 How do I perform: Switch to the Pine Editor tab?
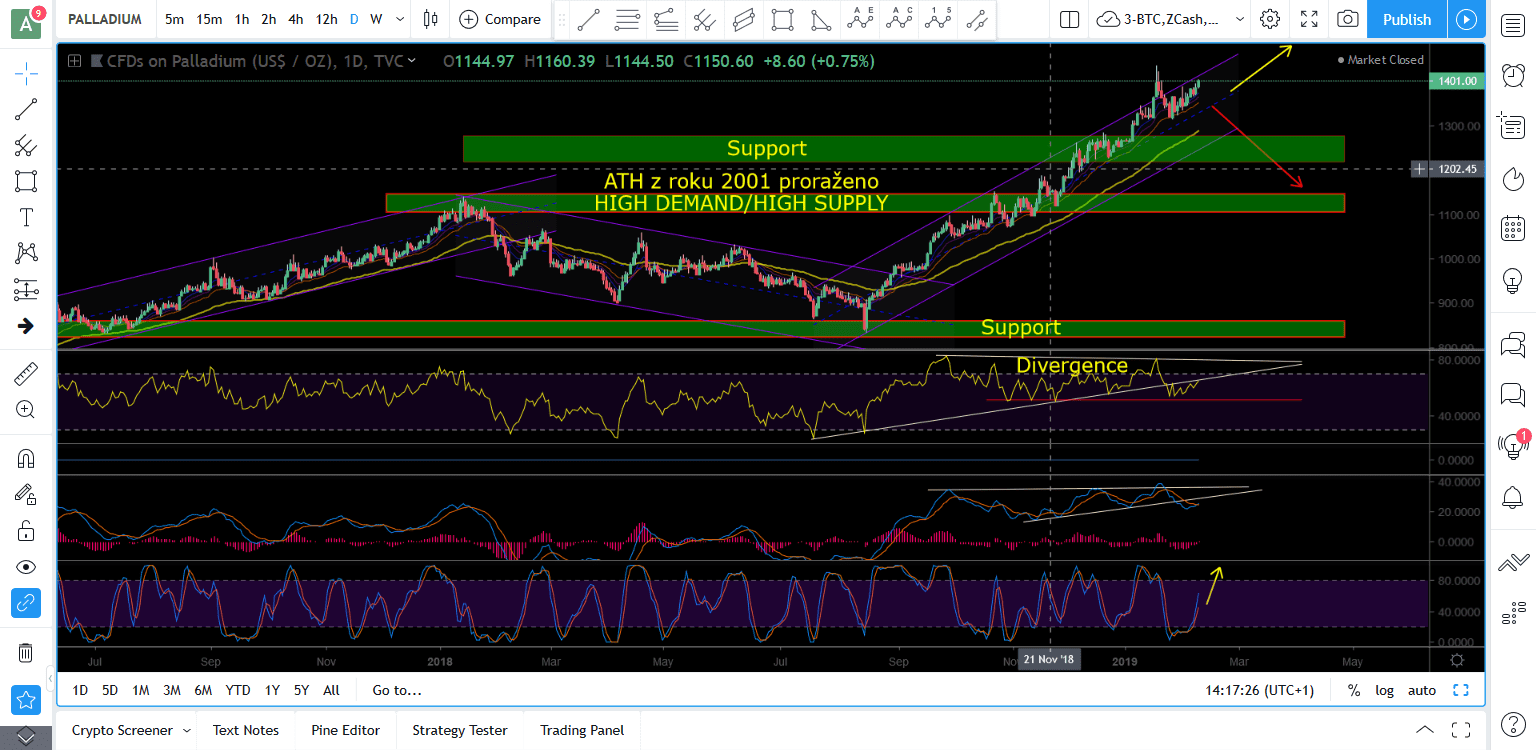tap(345, 730)
